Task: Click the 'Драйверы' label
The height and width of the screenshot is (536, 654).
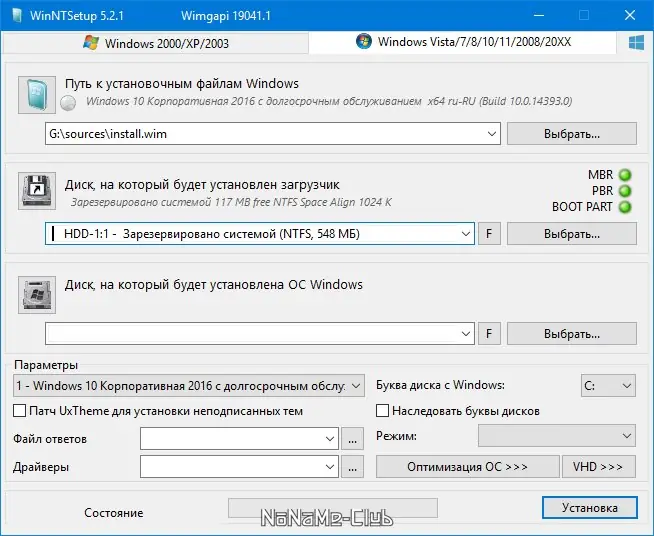Action: coord(41,467)
